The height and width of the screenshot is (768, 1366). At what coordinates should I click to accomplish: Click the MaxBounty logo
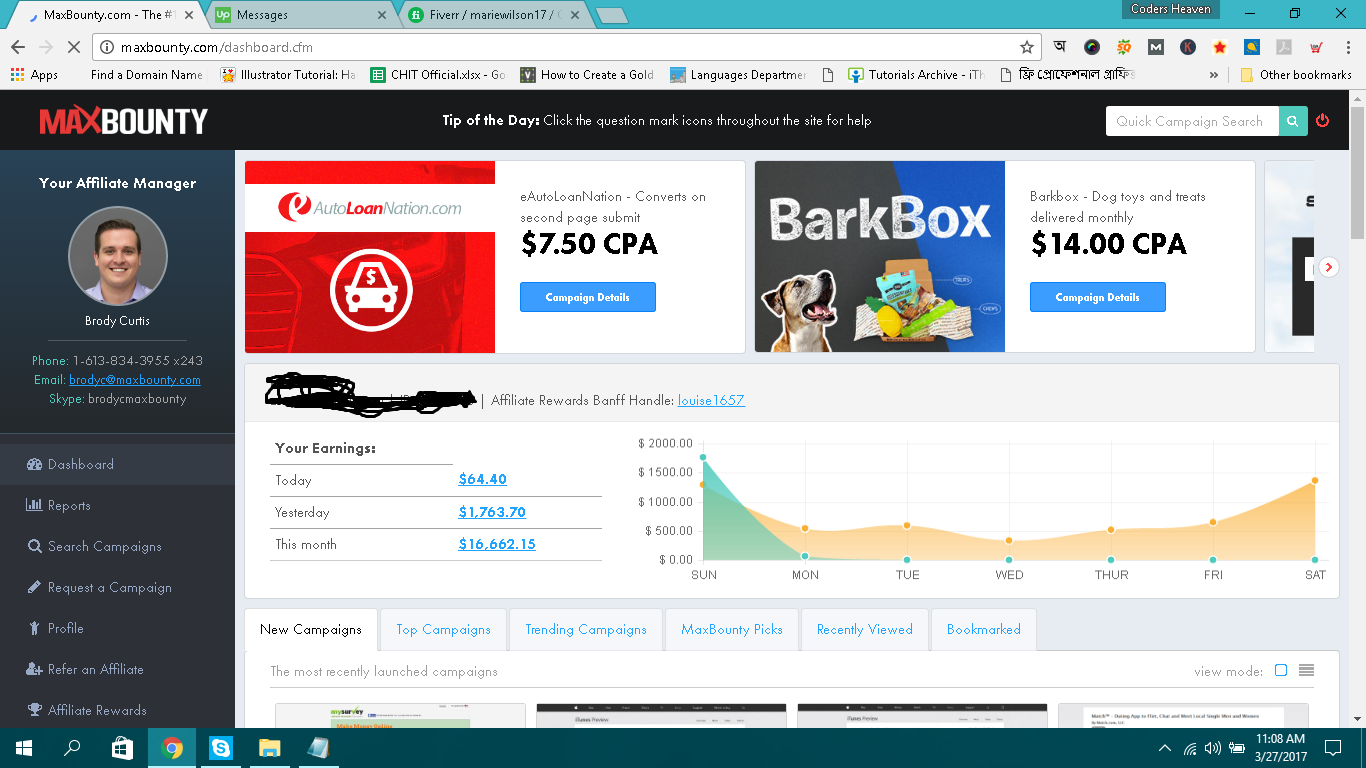[x=124, y=121]
